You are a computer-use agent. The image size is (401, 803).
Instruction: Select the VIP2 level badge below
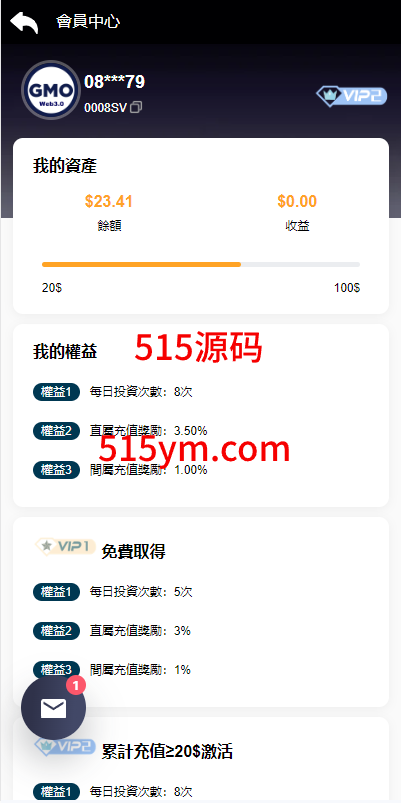tap(65, 746)
